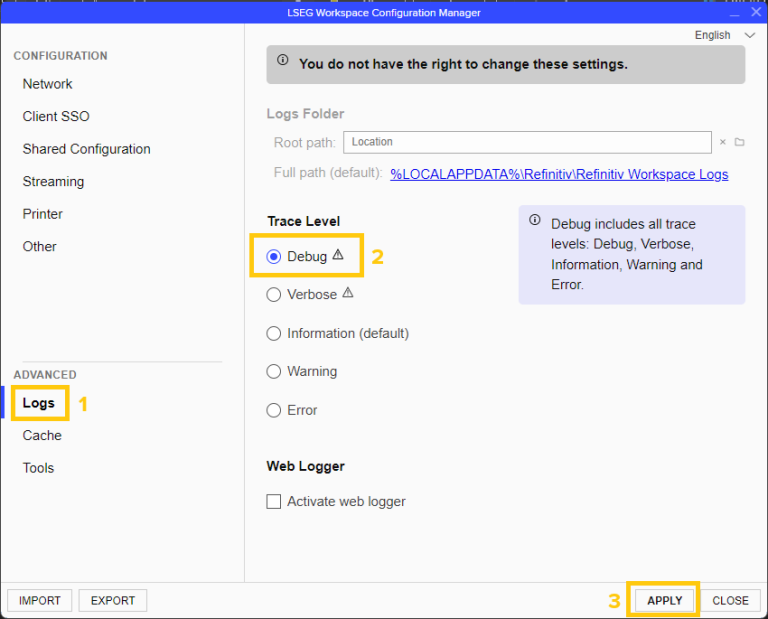The height and width of the screenshot is (619, 768).
Task: Click the warning triangle next to Verbose
Action: [348, 294]
